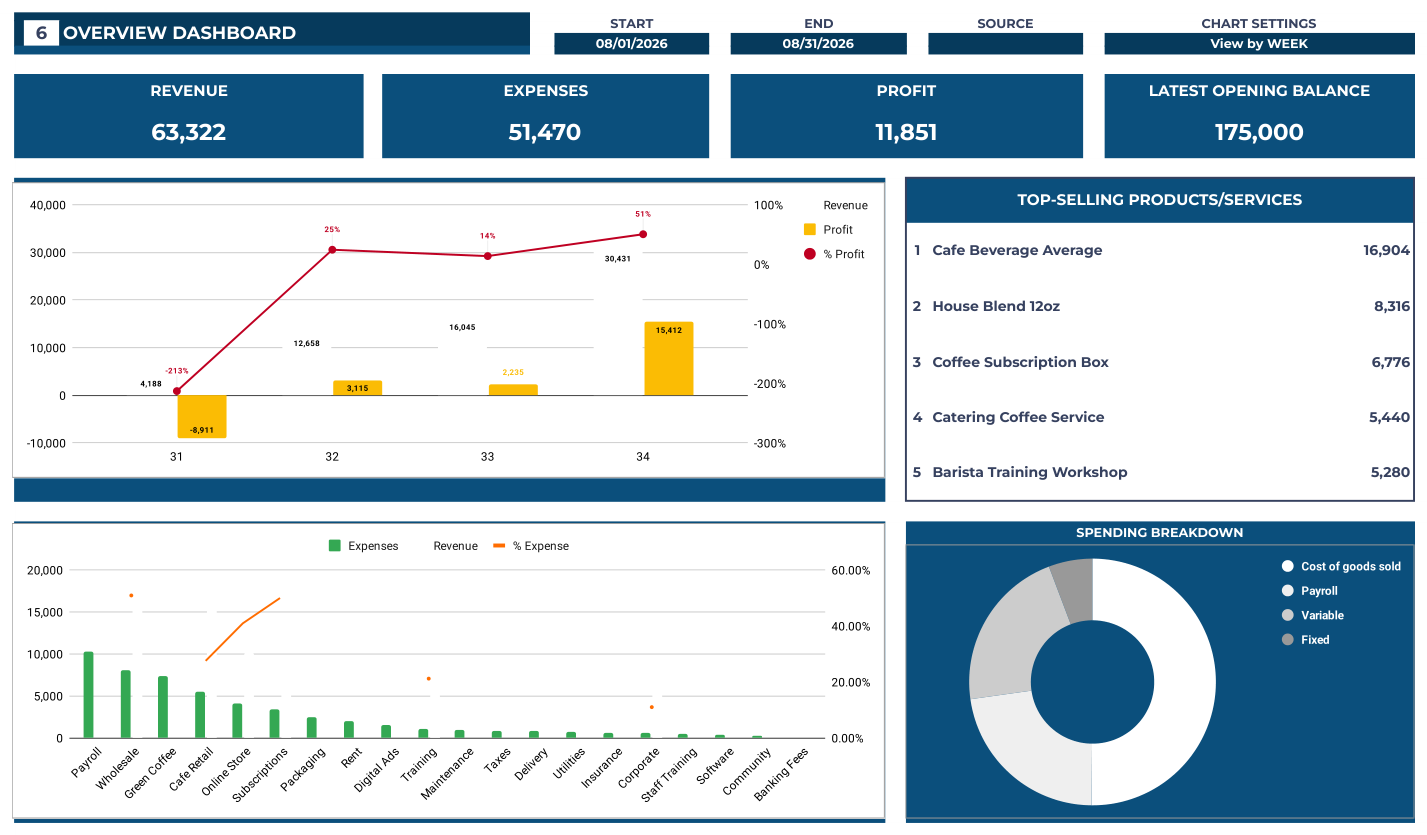Click the Green Coffee expense bar
Image resolution: width=1427 pixels, height=835 pixels.
pyautogui.click(x=163, y=707)
